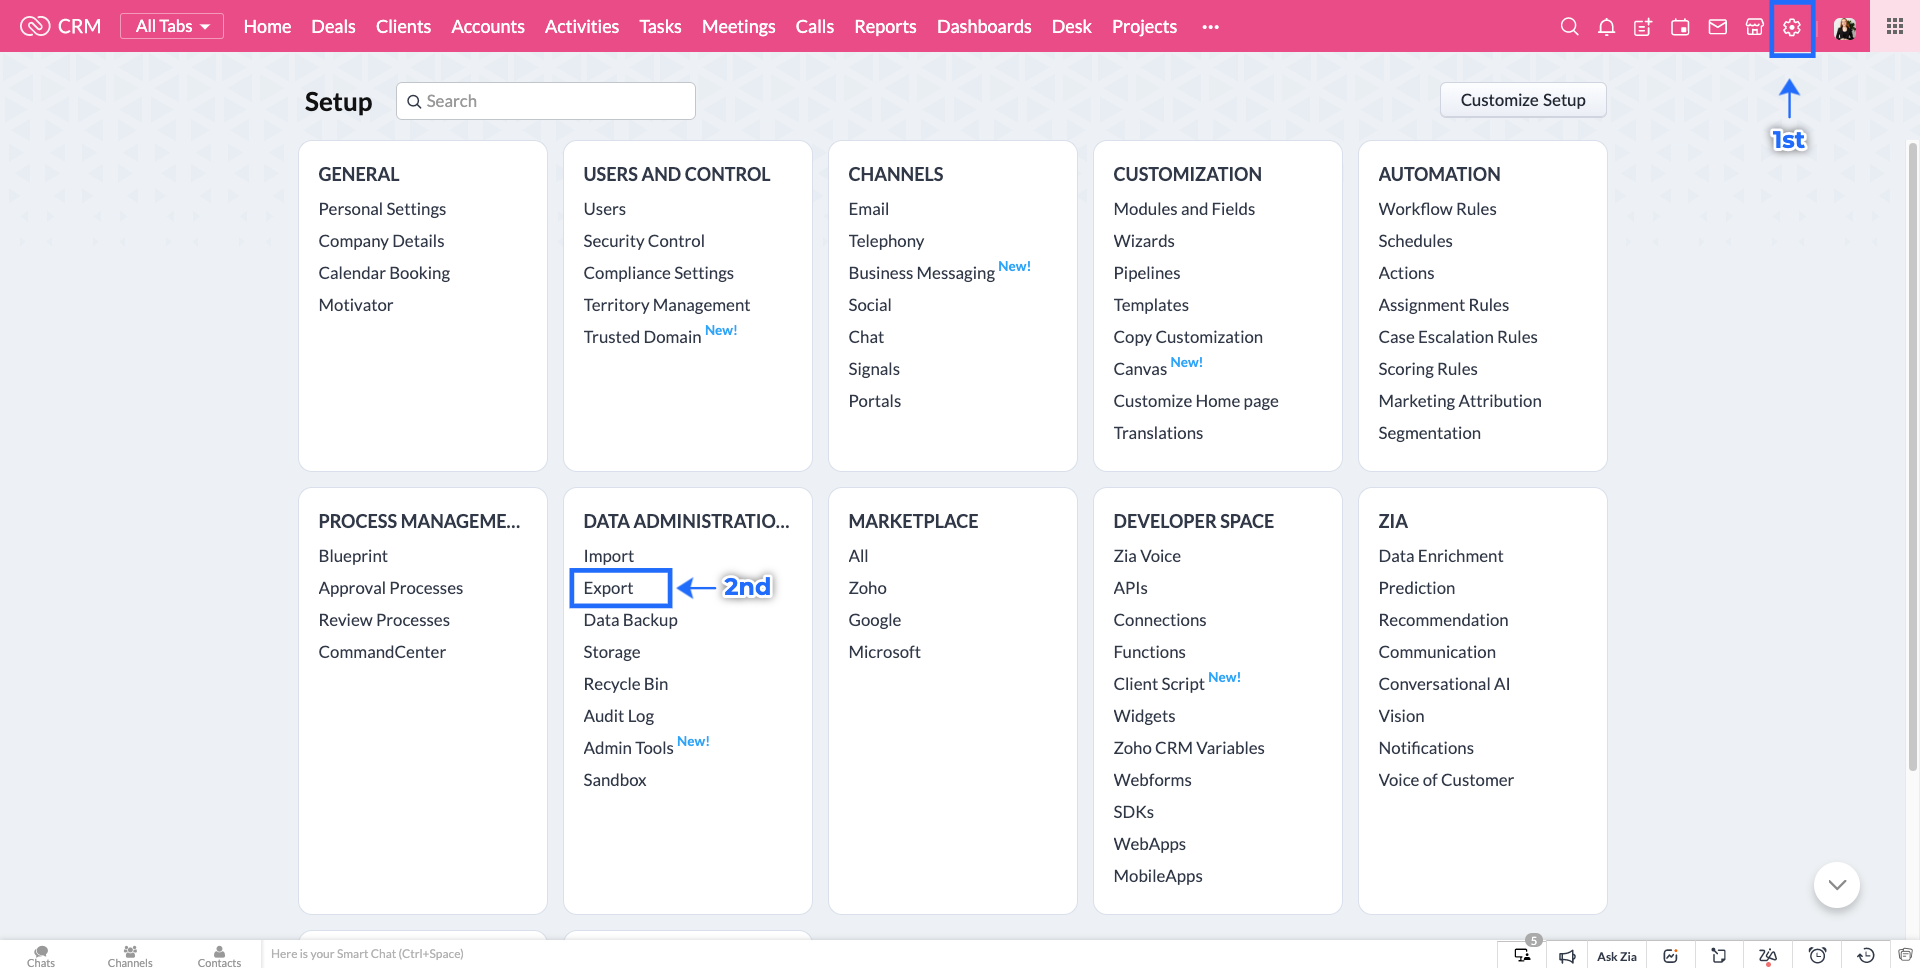The width and height of the screenshot is (1920, 968).
Task: Open the global search magnifier icon
Action: (x=1569, y=27)
